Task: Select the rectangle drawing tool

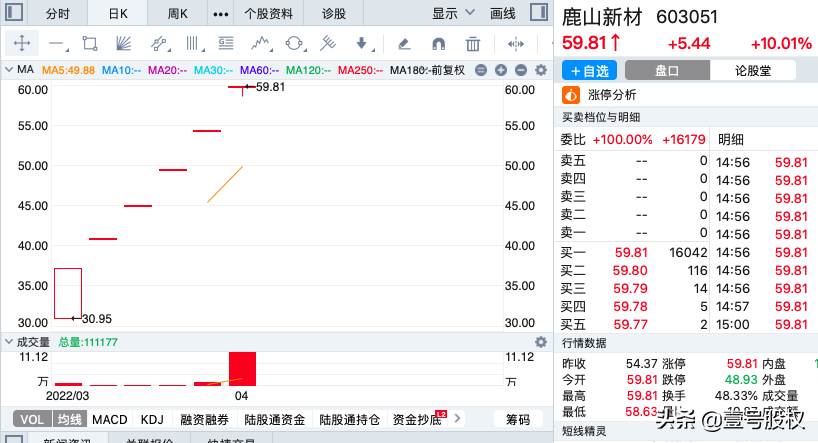Action: tap(90, 43)
